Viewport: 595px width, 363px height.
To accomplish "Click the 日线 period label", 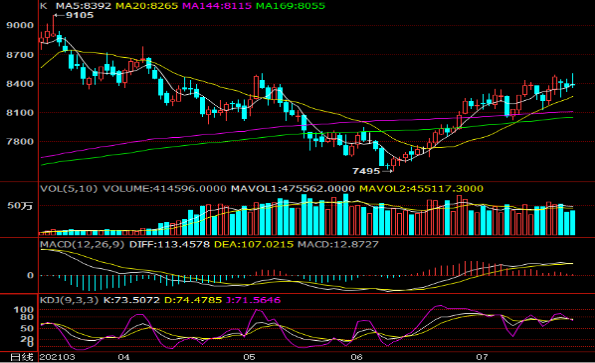I will [x=21, y=357].
